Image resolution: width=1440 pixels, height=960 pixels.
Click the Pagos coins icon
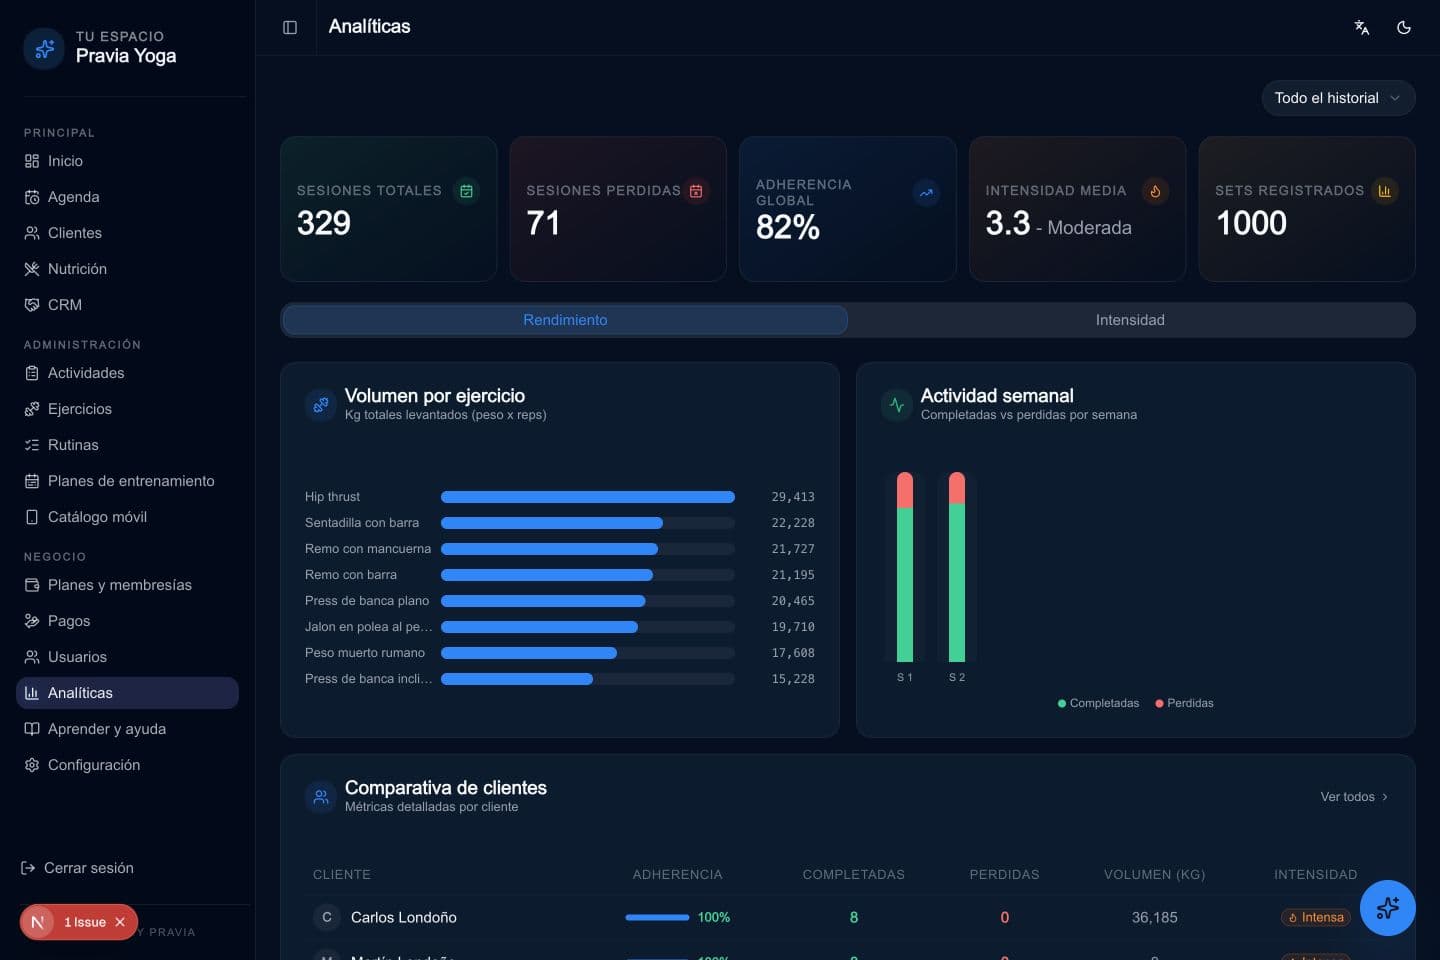click(32, 621)
